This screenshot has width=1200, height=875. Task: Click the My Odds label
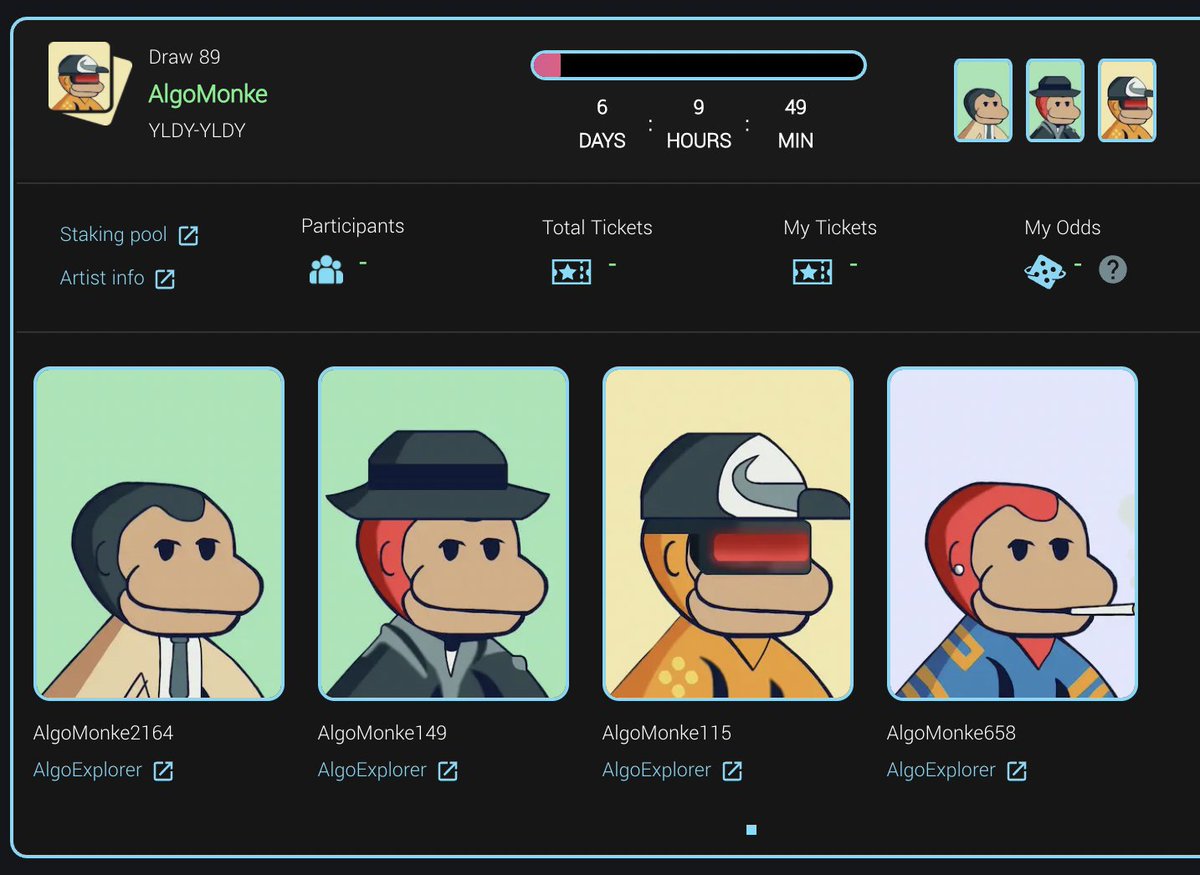[1062, 228]
